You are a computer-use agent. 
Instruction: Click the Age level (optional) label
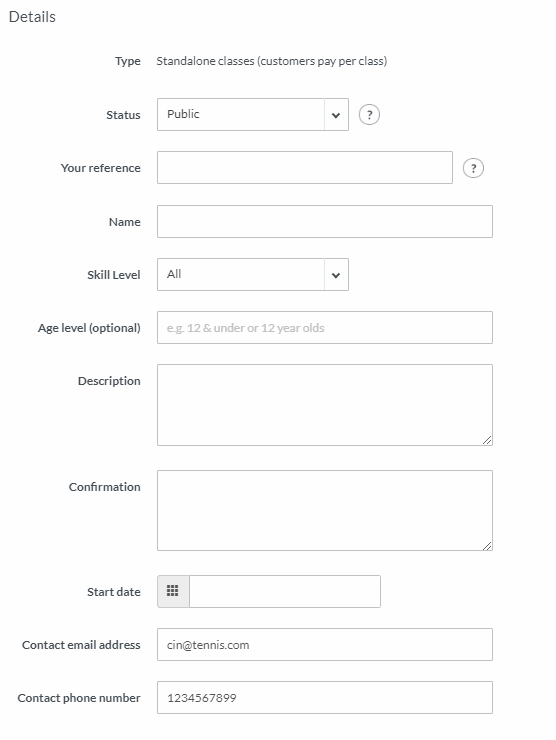click(89, 328)
